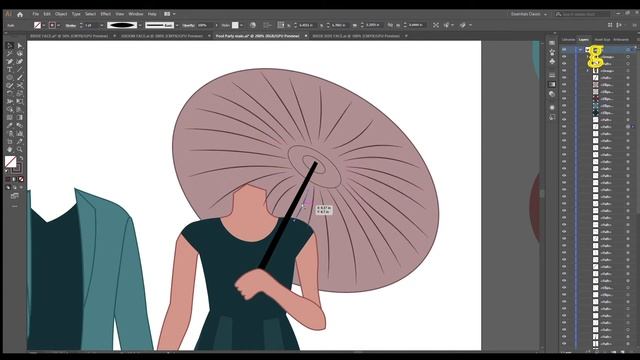Switch to the Asset Export panel tab
Image resolution: width=640 pixels, height=360 pixels.
pos(602,40)
